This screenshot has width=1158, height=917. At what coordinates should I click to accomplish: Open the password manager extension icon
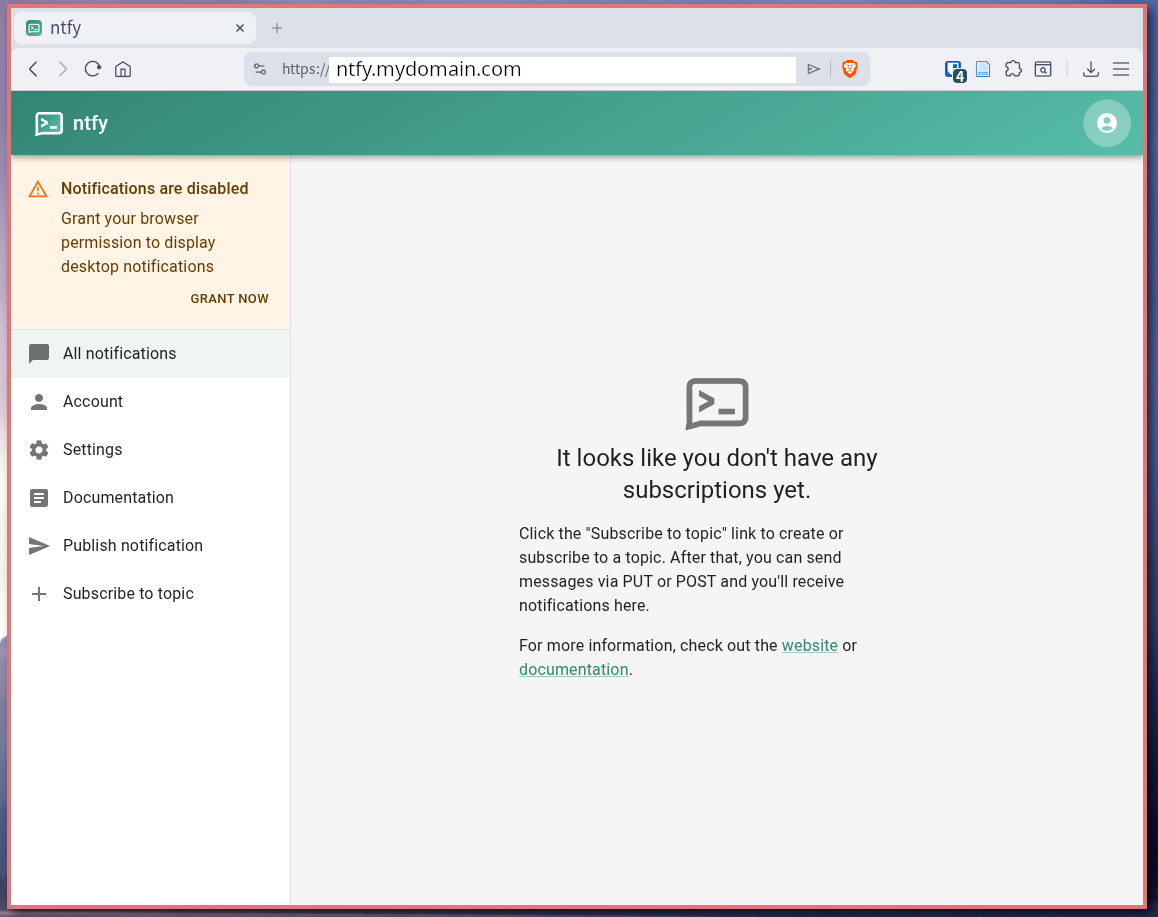point(954,69)
